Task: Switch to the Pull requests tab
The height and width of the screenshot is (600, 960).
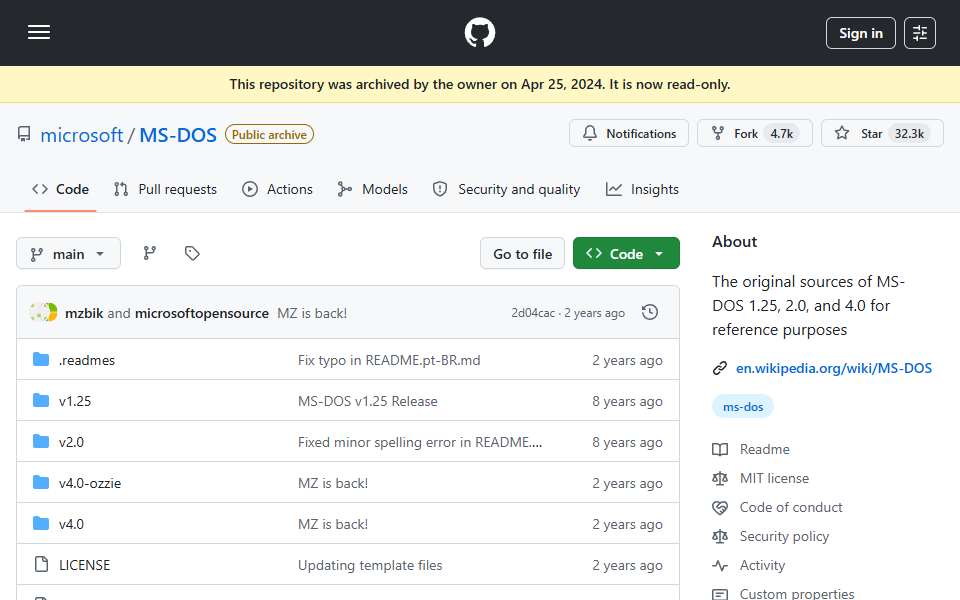Action: [x=165, y=189]
